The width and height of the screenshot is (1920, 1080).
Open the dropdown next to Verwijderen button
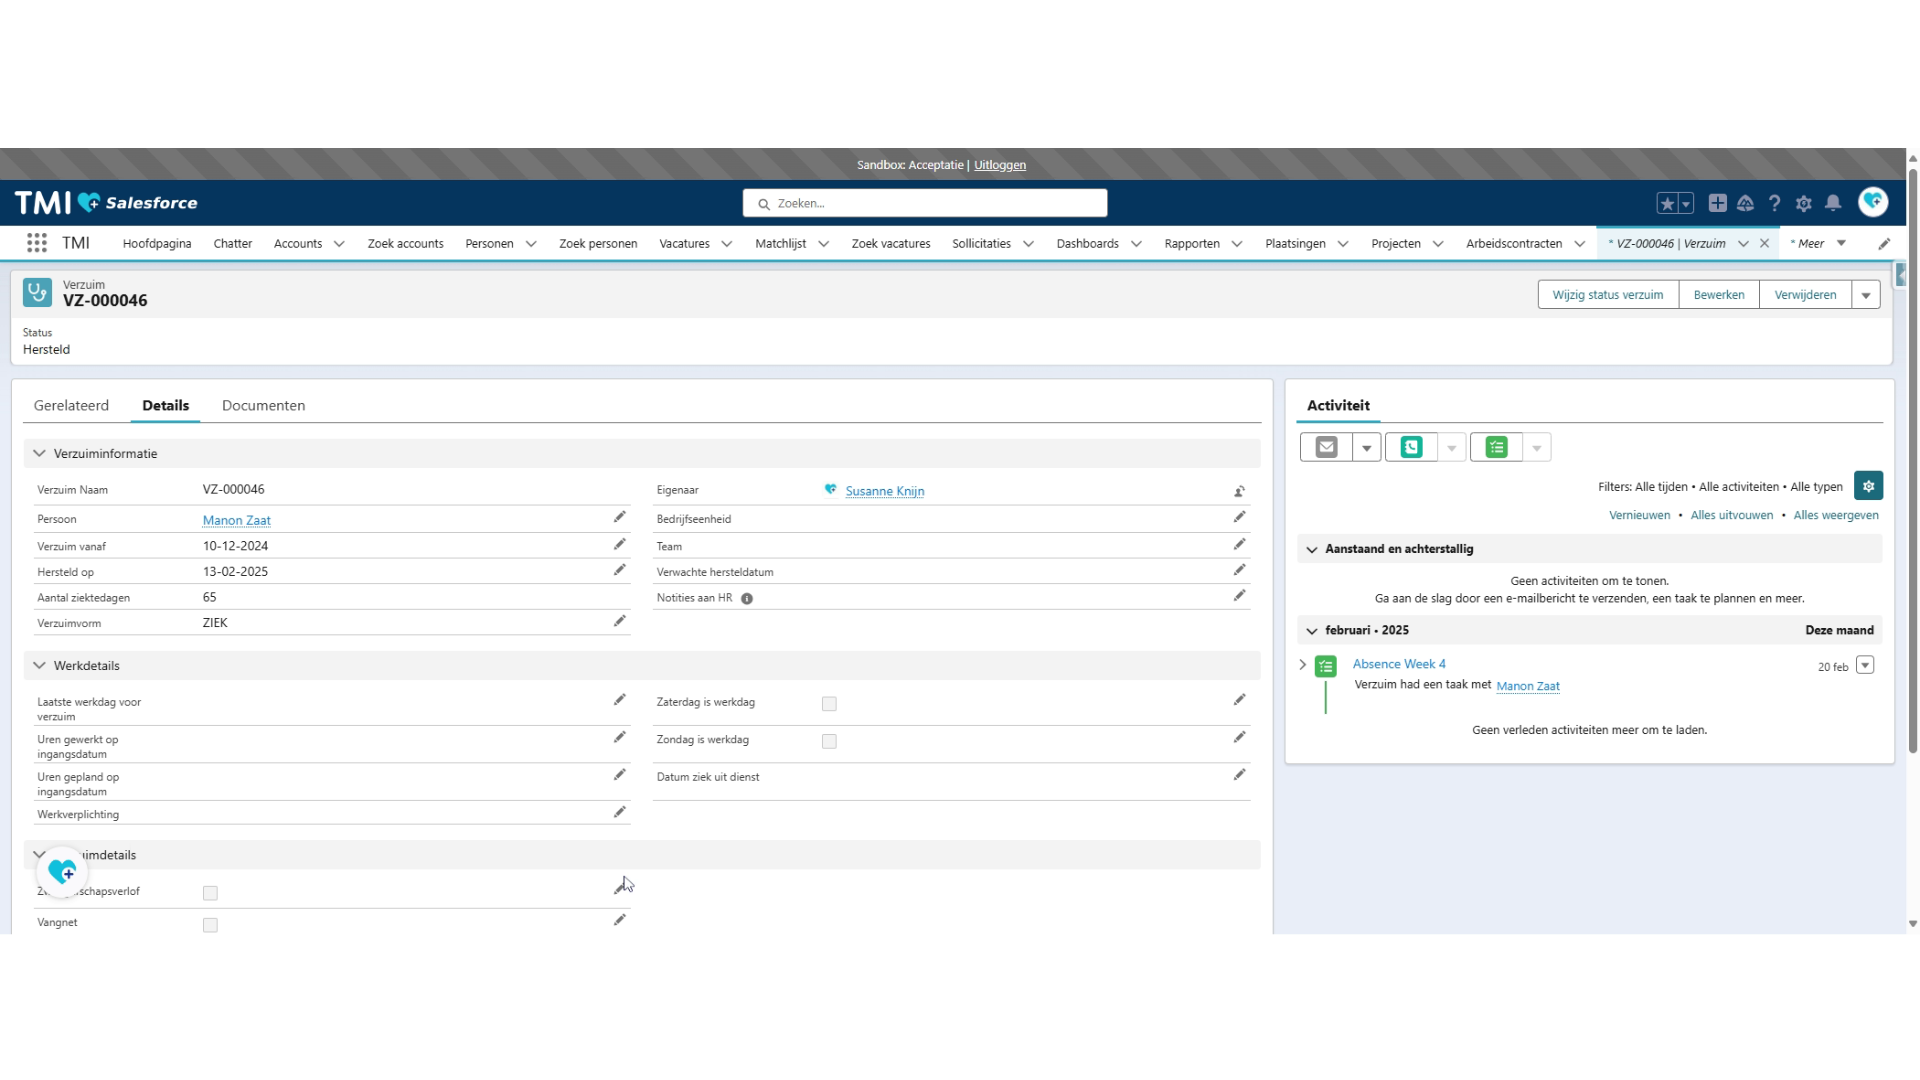click(1866, 295)
